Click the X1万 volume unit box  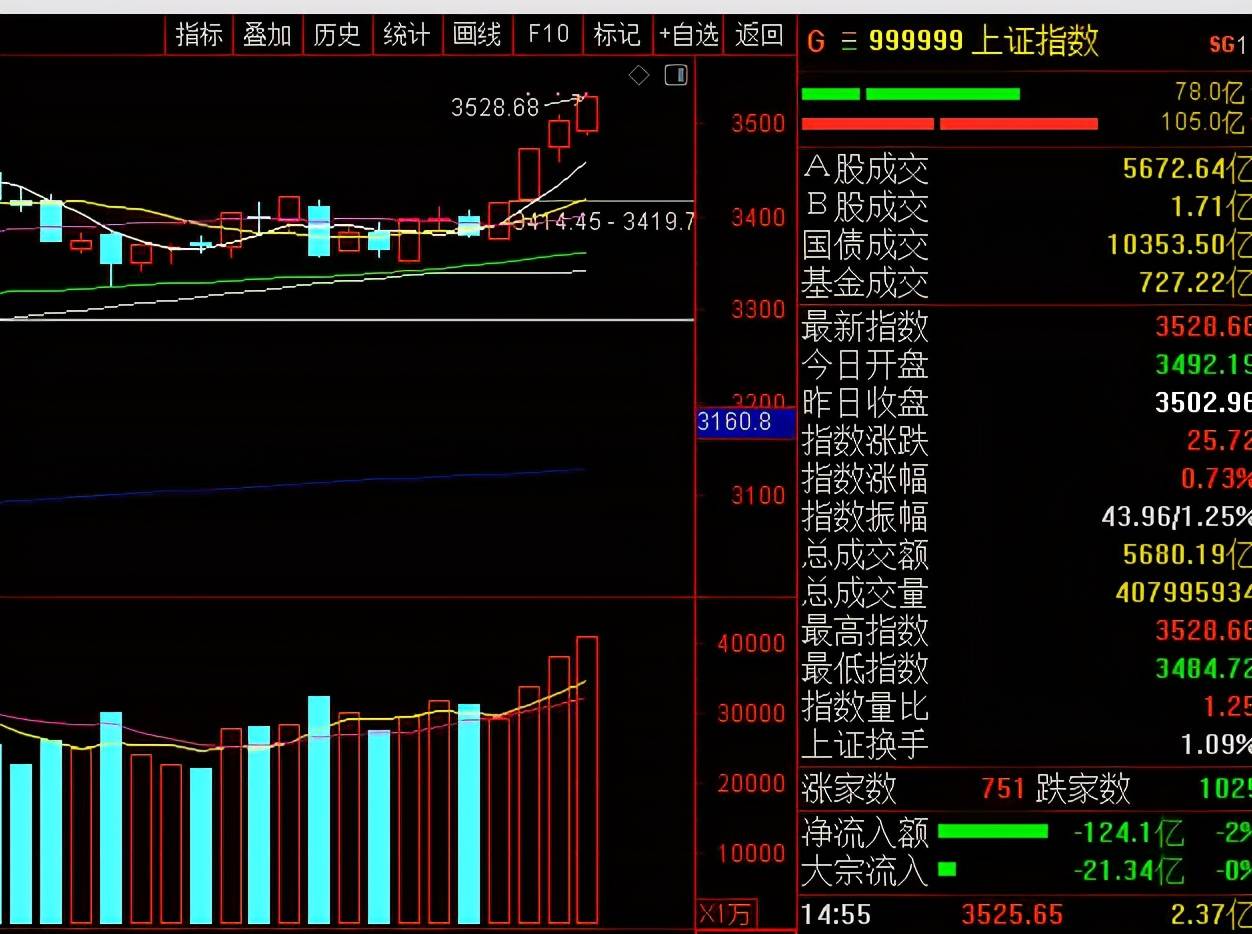click(727, 914)
